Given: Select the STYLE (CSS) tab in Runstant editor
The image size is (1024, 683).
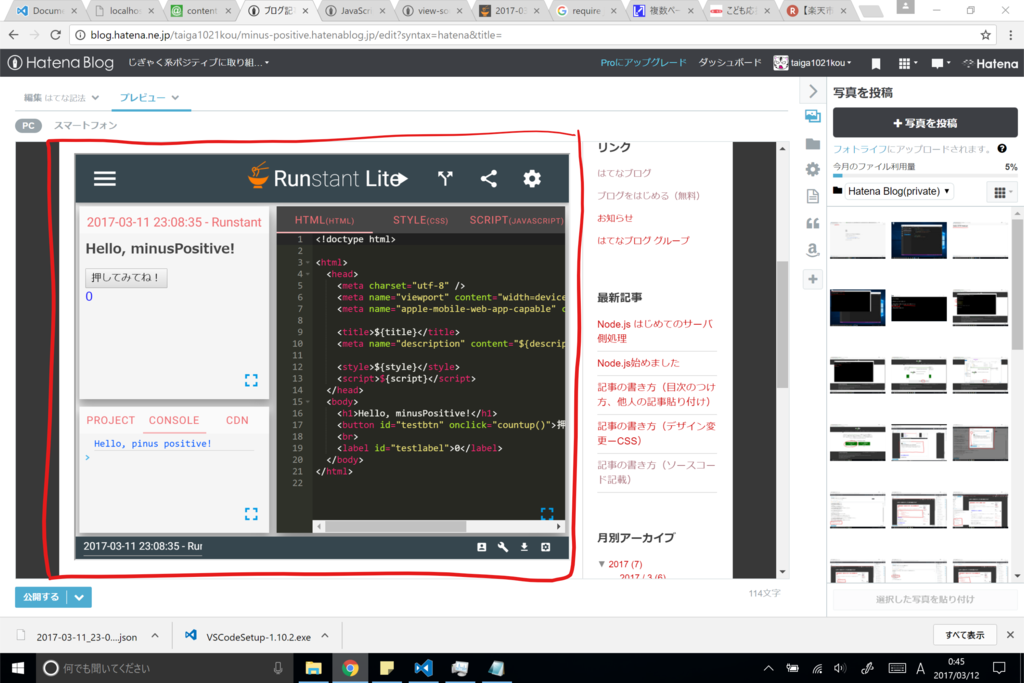Looking at the screenshot, I should (x=420, y=221).
